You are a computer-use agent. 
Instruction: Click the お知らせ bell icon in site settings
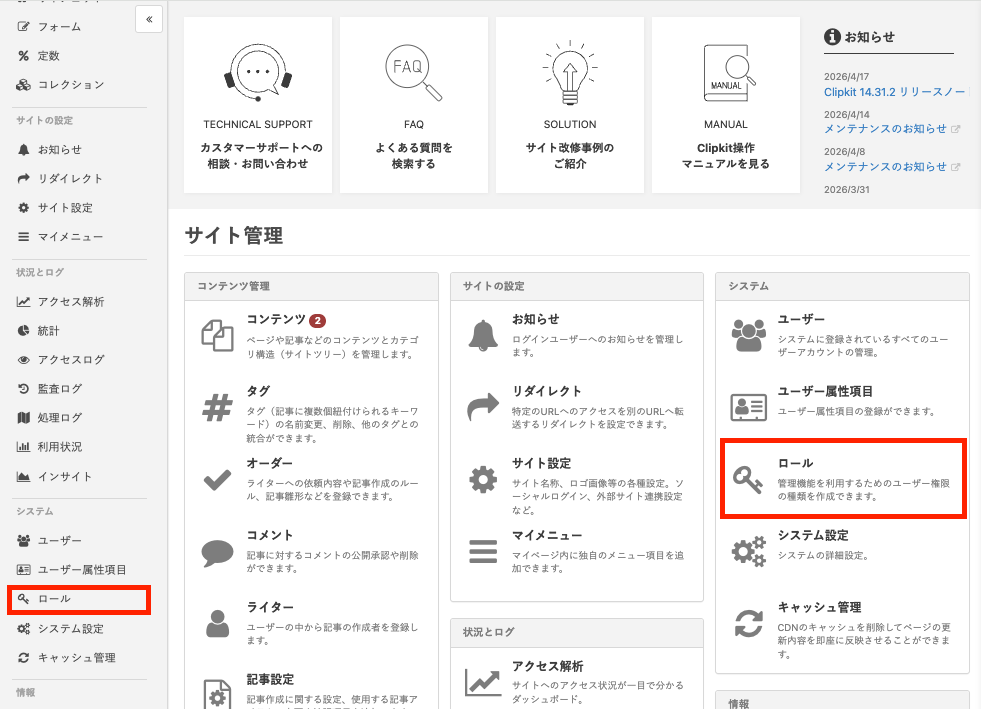(483, 335)
